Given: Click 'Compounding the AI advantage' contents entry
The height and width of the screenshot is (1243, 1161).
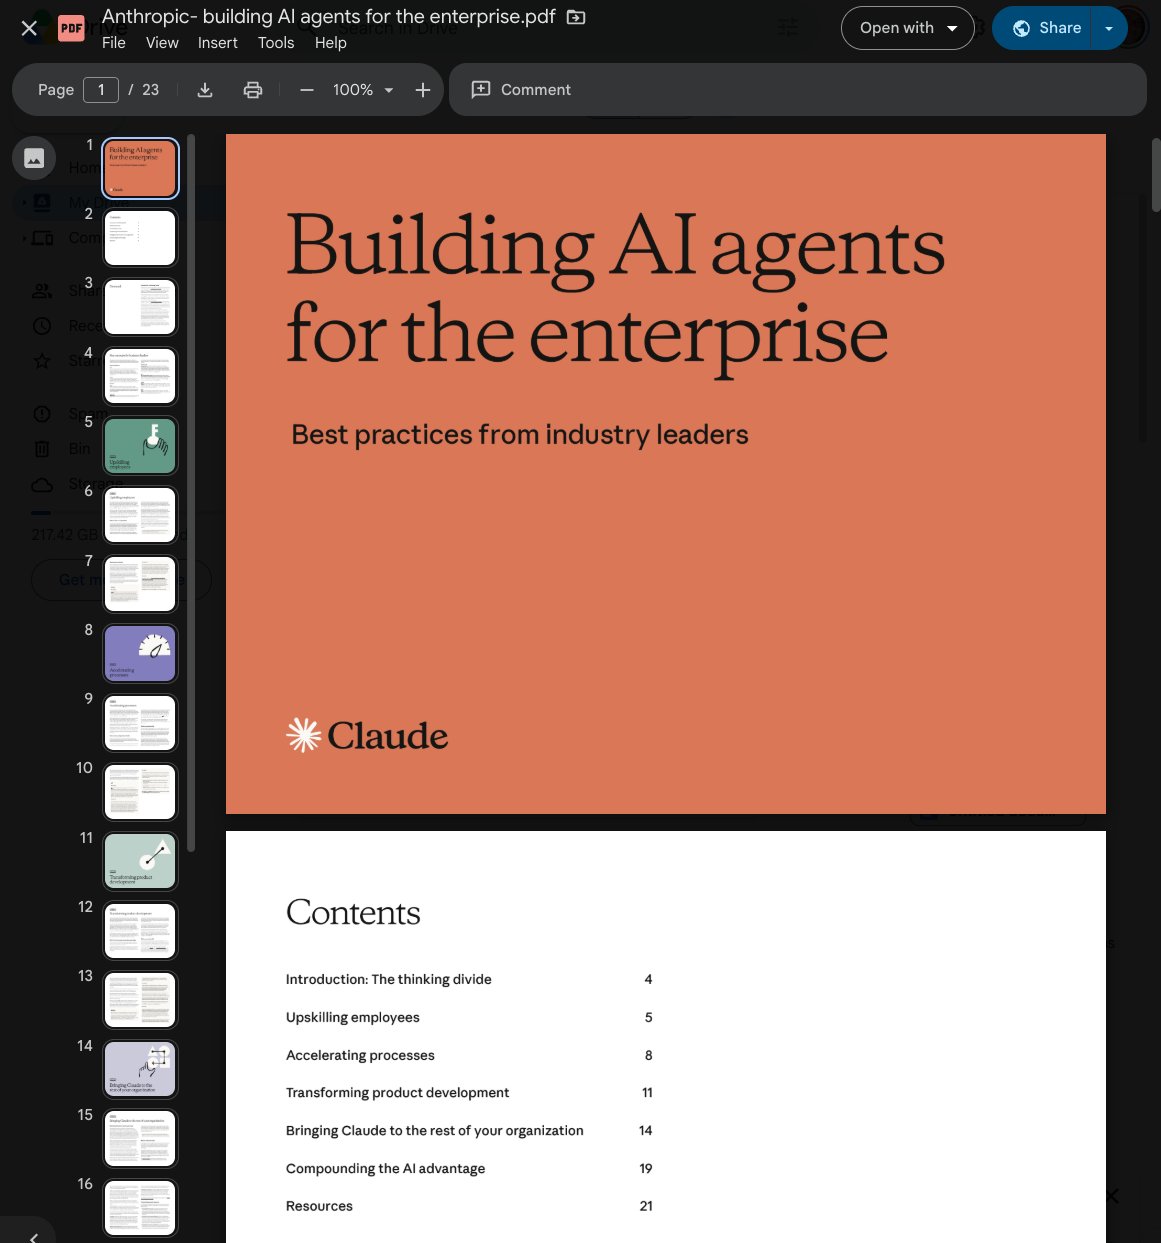Looking at the screenshot, I should [x=385, y=1168].
